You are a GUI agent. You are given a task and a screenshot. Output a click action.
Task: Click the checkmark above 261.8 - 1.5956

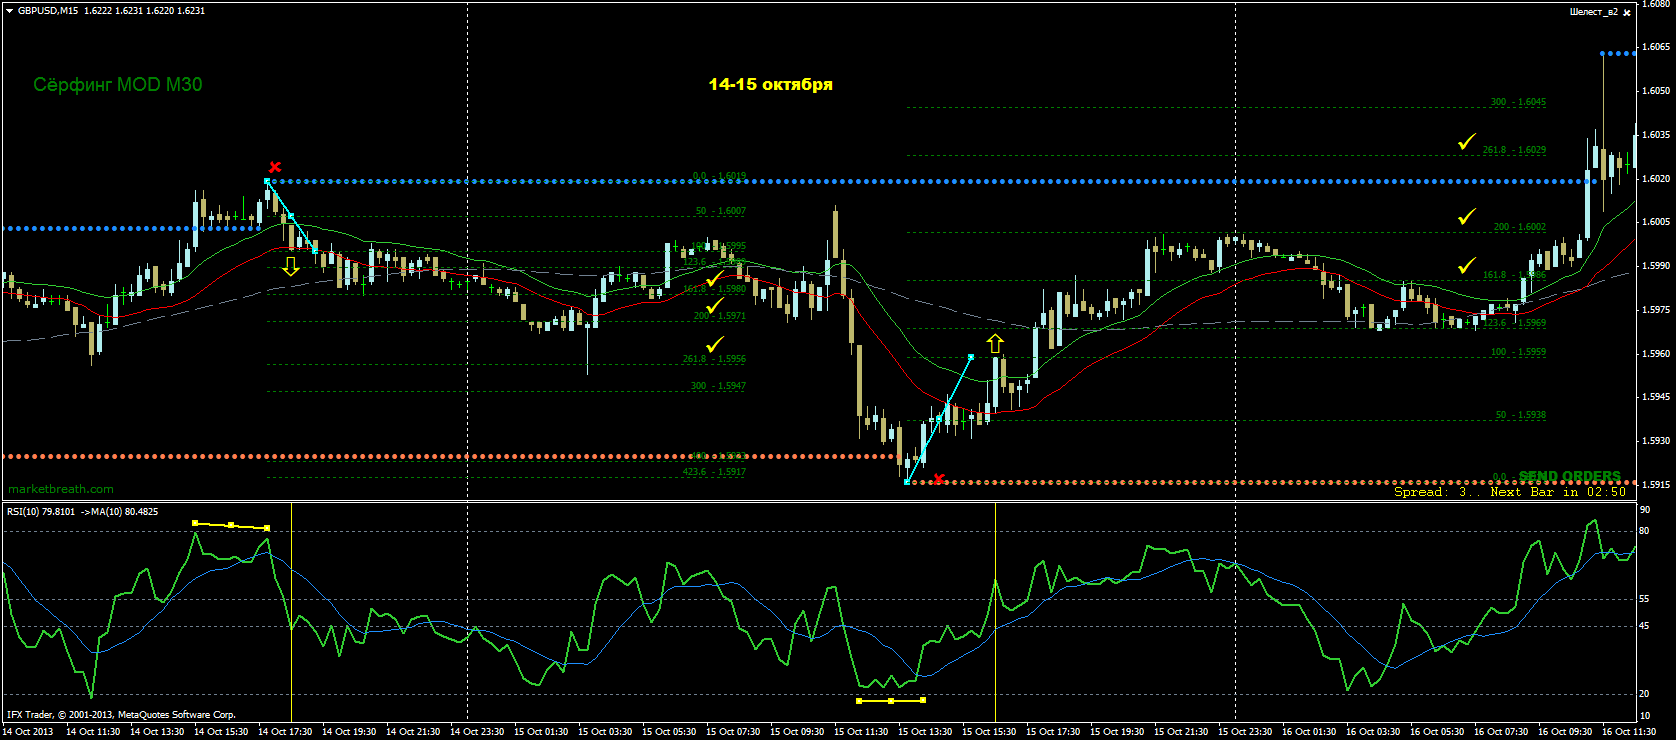coord(714,345)
